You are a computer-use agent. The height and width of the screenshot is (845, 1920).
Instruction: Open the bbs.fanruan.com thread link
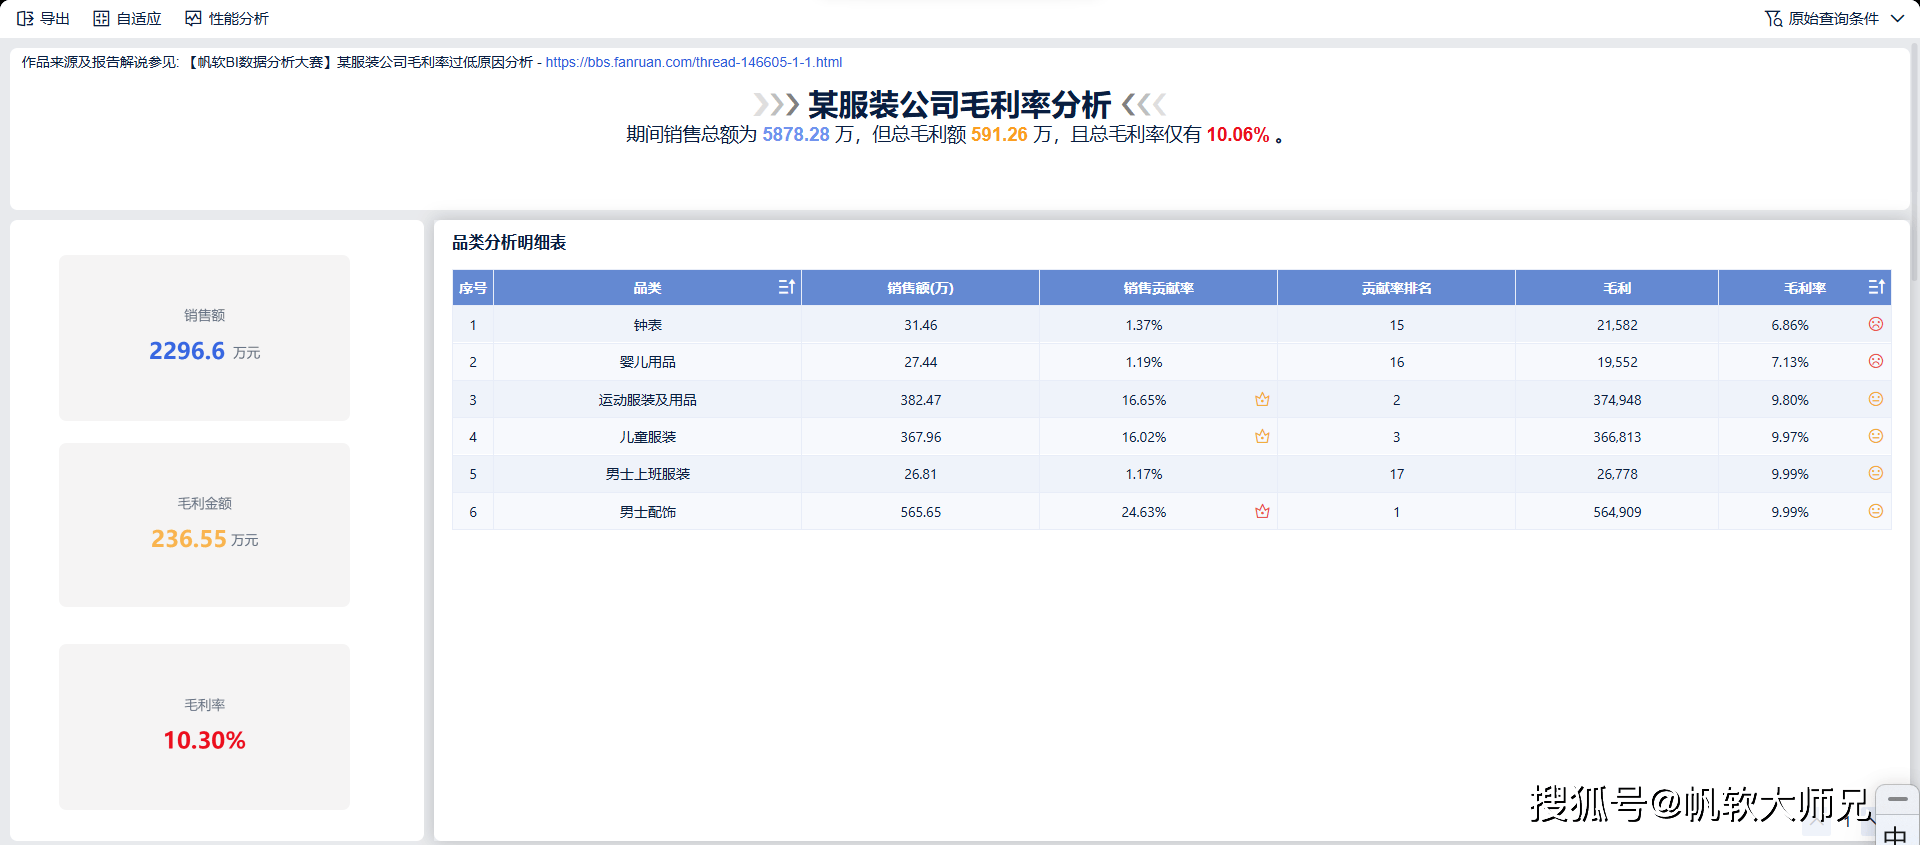(693, 62)
